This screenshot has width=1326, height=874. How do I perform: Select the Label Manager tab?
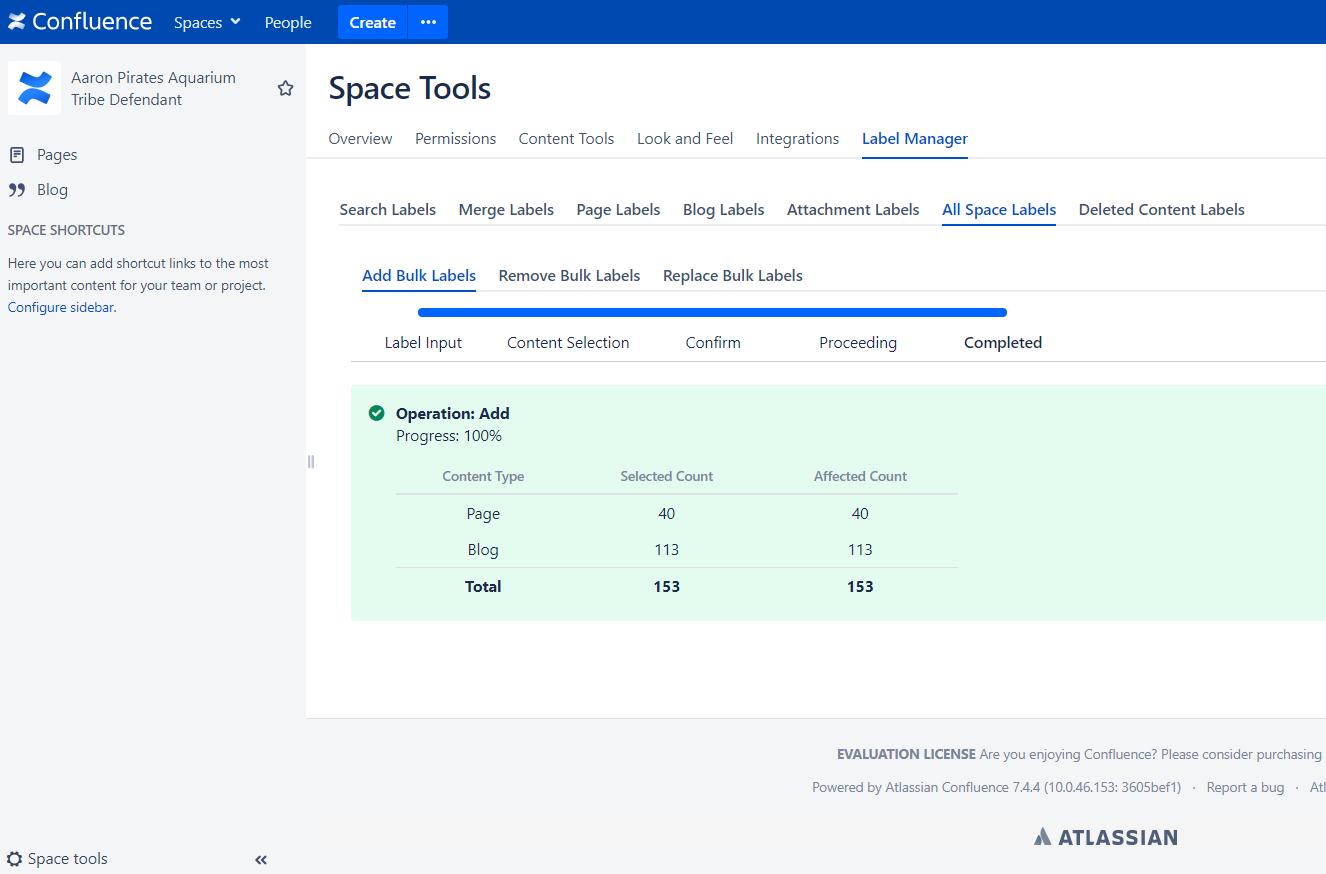pos(915,139)
